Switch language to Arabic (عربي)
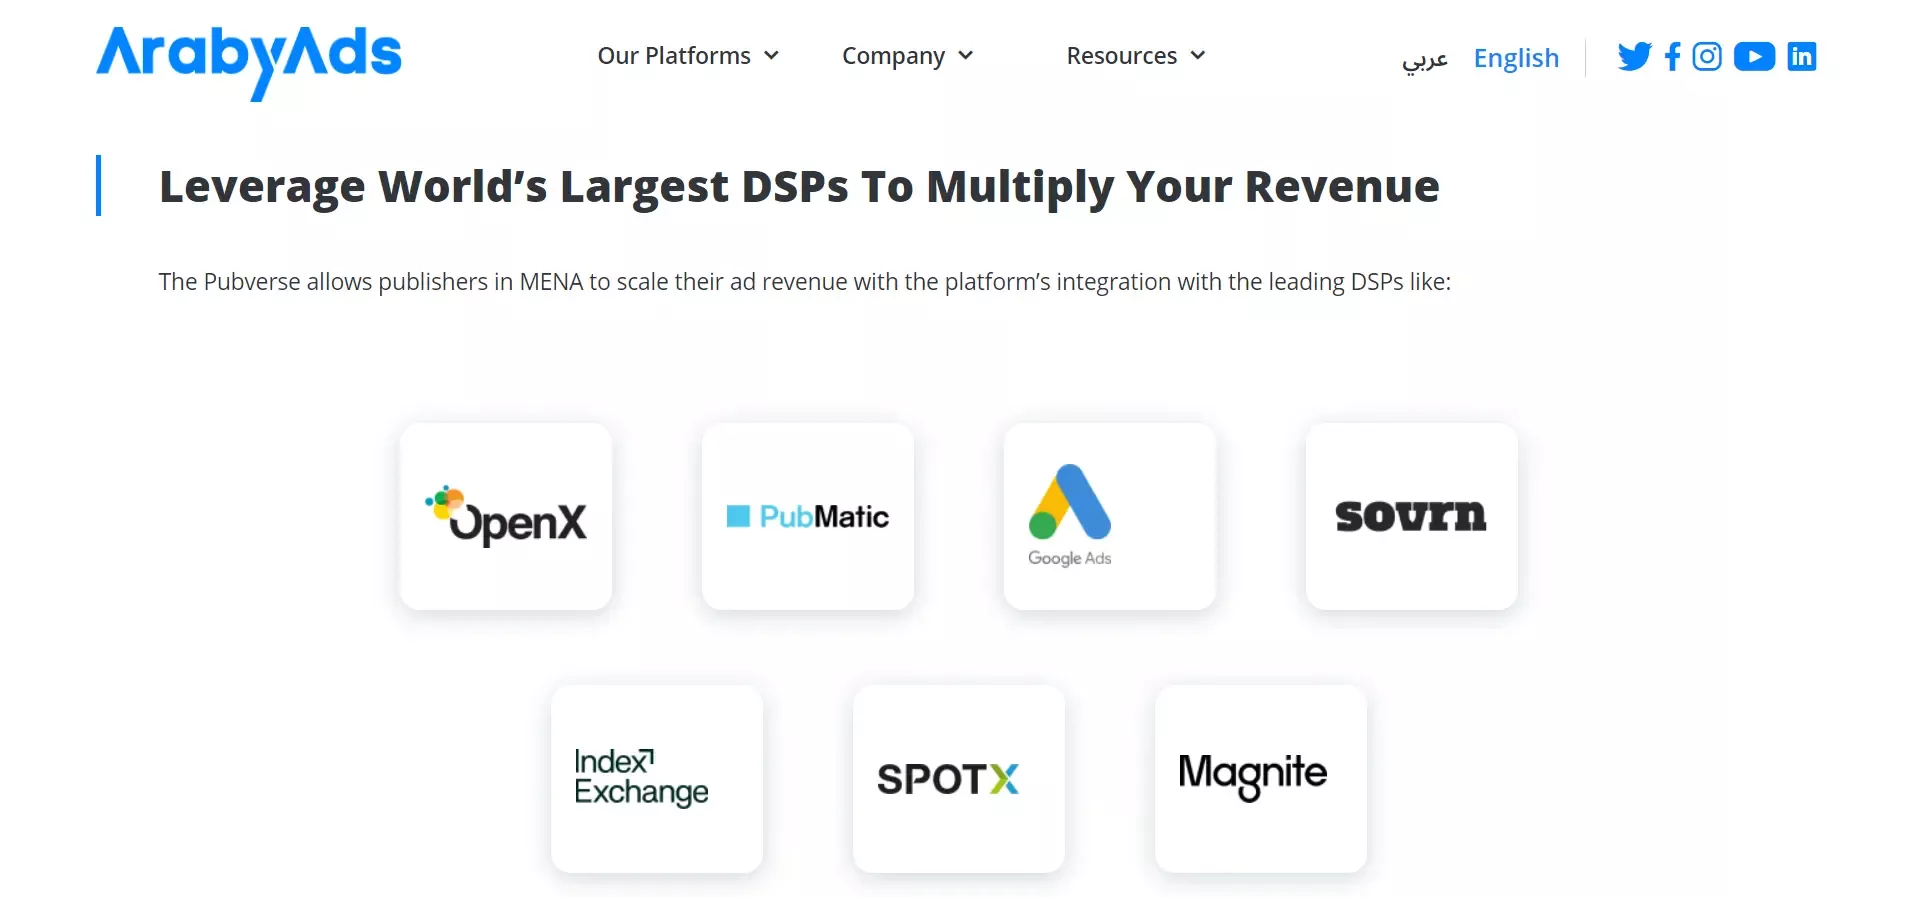Screen dimensions: 1918x897 pyautogui.click(x=1424, y=59)
